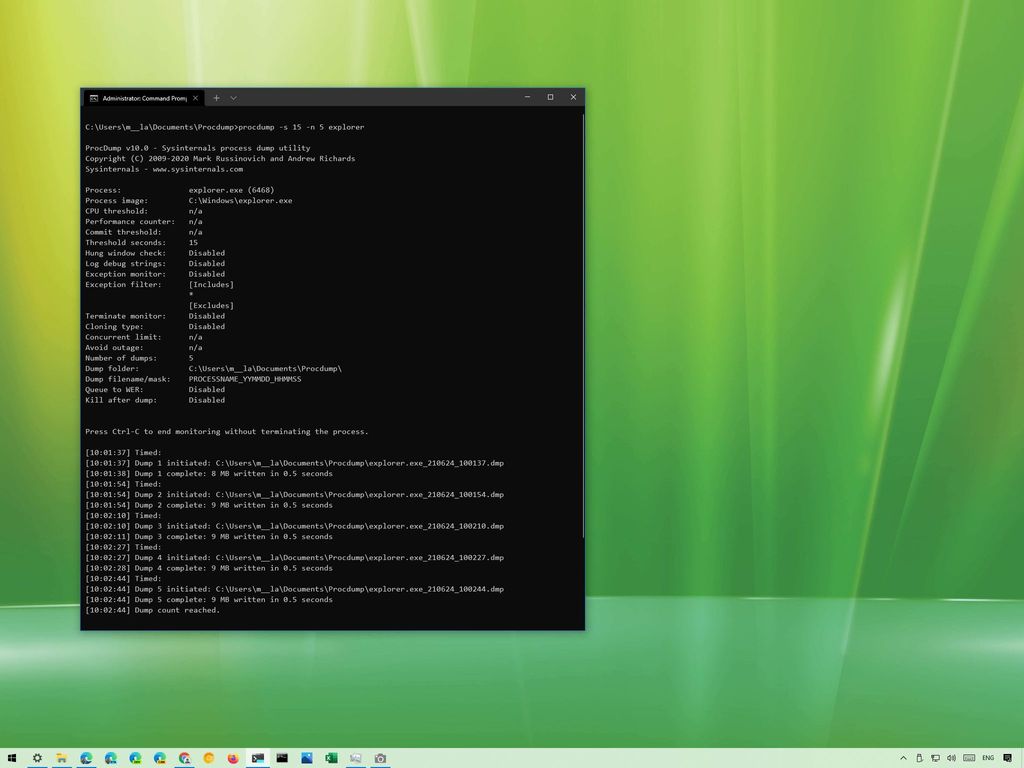Image resolution: width=1024 pixels, height=768 pixels.
Task: Click the Safely Remove Hardware tray icon
Action: [919, 758]
